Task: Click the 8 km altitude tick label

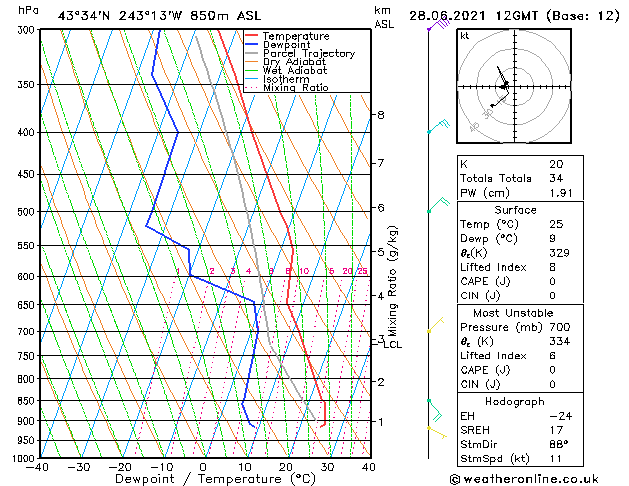Action: [381, 115]
